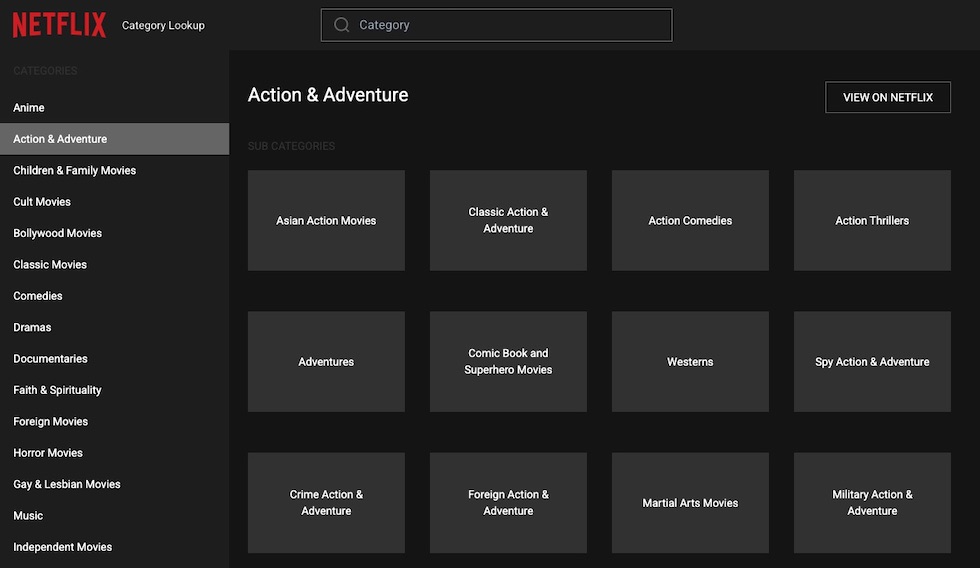Open the Classic Action & Adventure tile
980x568 pixels.
click(508, 221)
